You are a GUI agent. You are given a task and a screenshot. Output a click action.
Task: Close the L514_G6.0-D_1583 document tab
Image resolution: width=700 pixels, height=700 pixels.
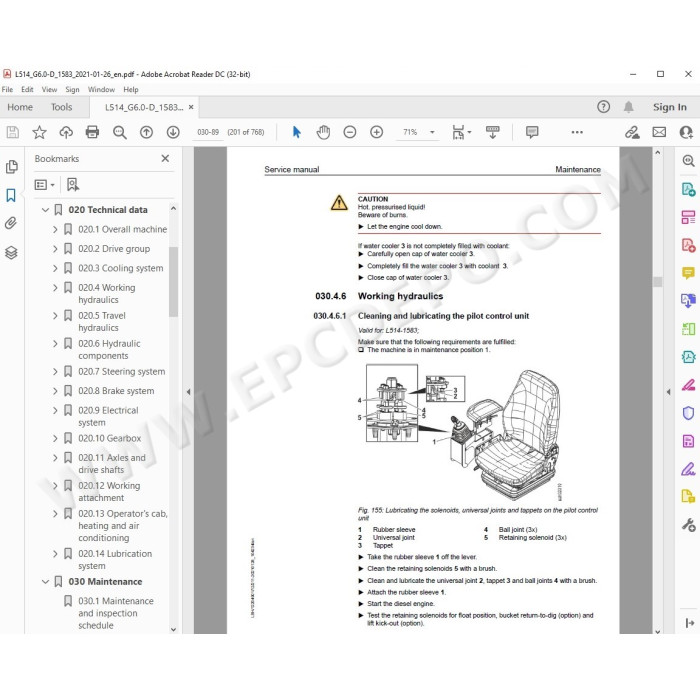pos(191,107)
